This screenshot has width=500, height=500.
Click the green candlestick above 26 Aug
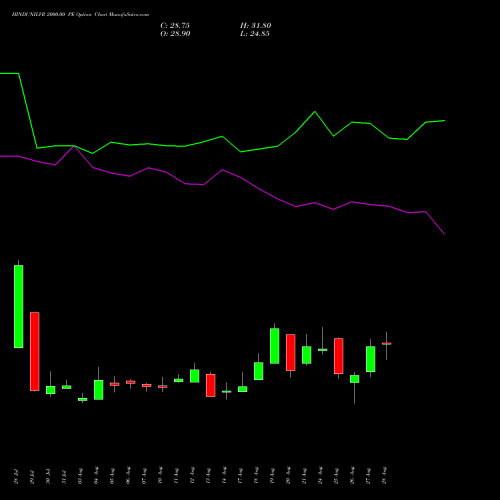(355, 379)
